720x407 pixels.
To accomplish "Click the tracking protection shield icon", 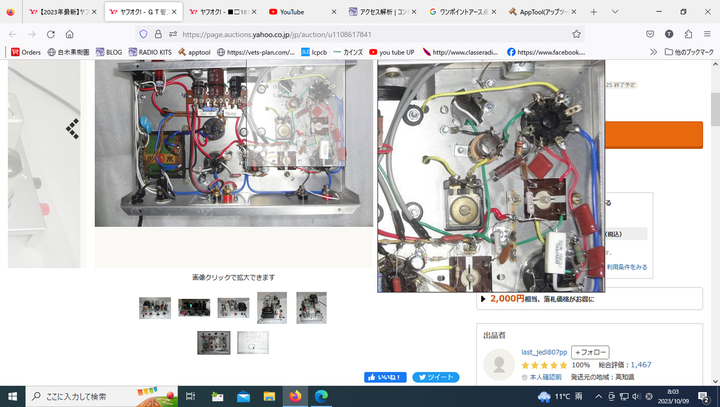I will 144,33.
